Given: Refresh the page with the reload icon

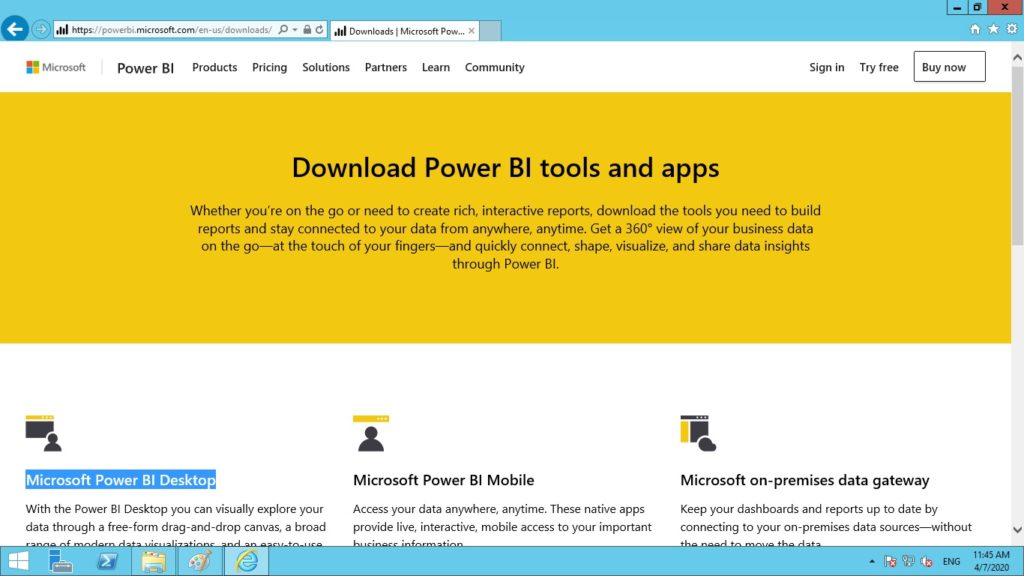Looking at the screenshot, I should [319, 29].
